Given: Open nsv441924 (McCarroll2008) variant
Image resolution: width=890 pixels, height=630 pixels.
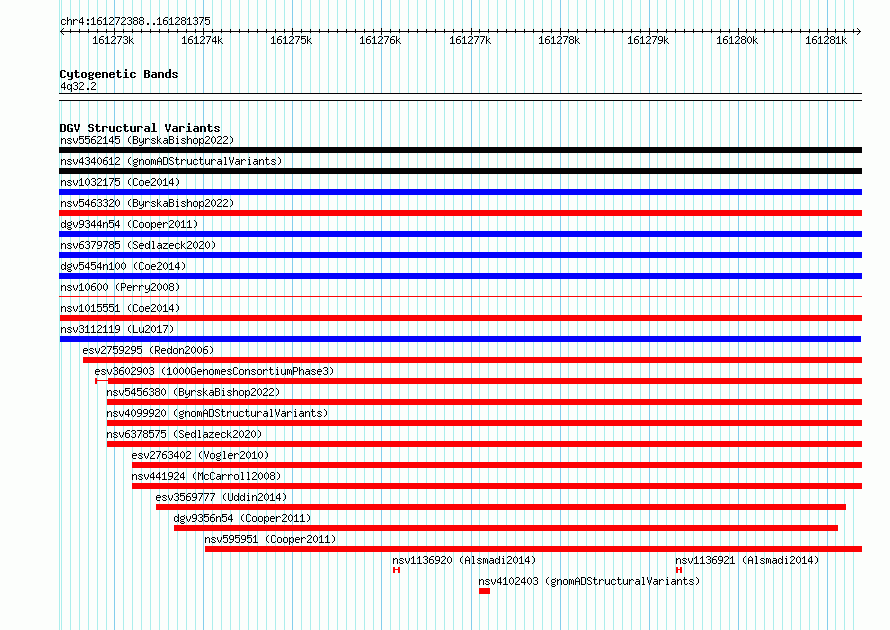Looking at the screenshot, I should [206, 476].
